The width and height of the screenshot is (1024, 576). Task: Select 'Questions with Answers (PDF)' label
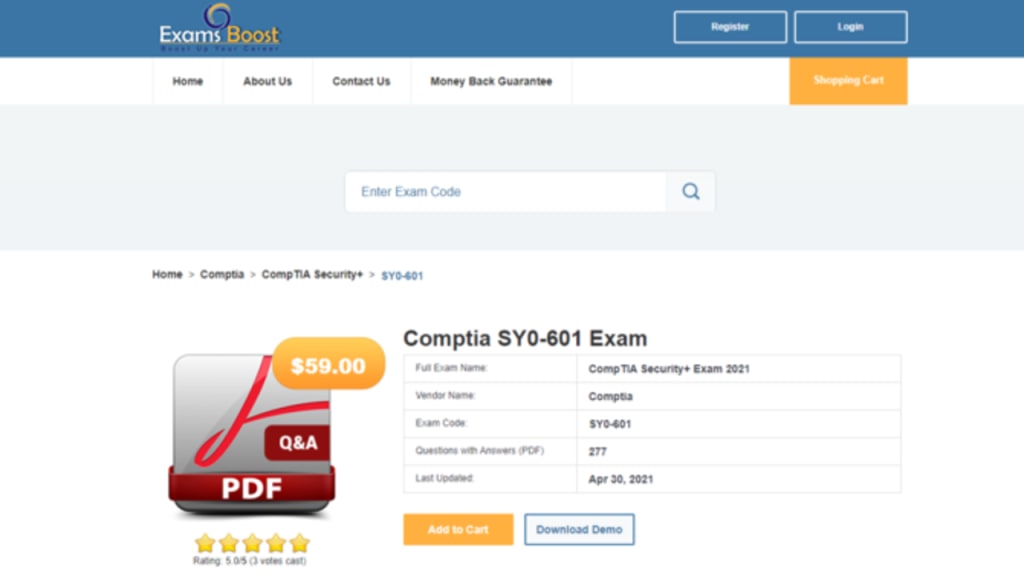pyautogui.click(x=479, y=450)
